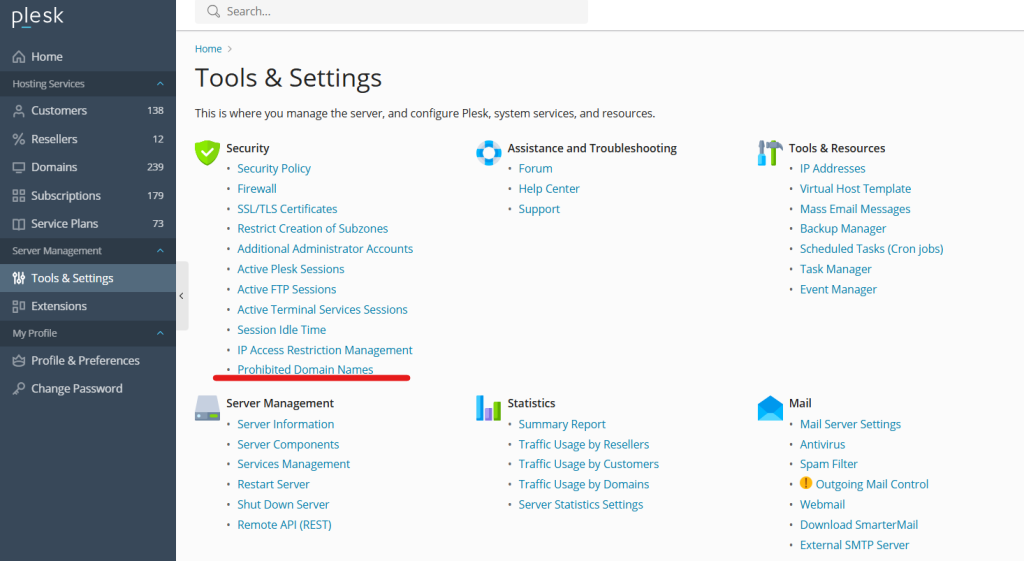Collapse the sidebar with the arrow handle
1024x561 pixels.
[x=182, y=296]
